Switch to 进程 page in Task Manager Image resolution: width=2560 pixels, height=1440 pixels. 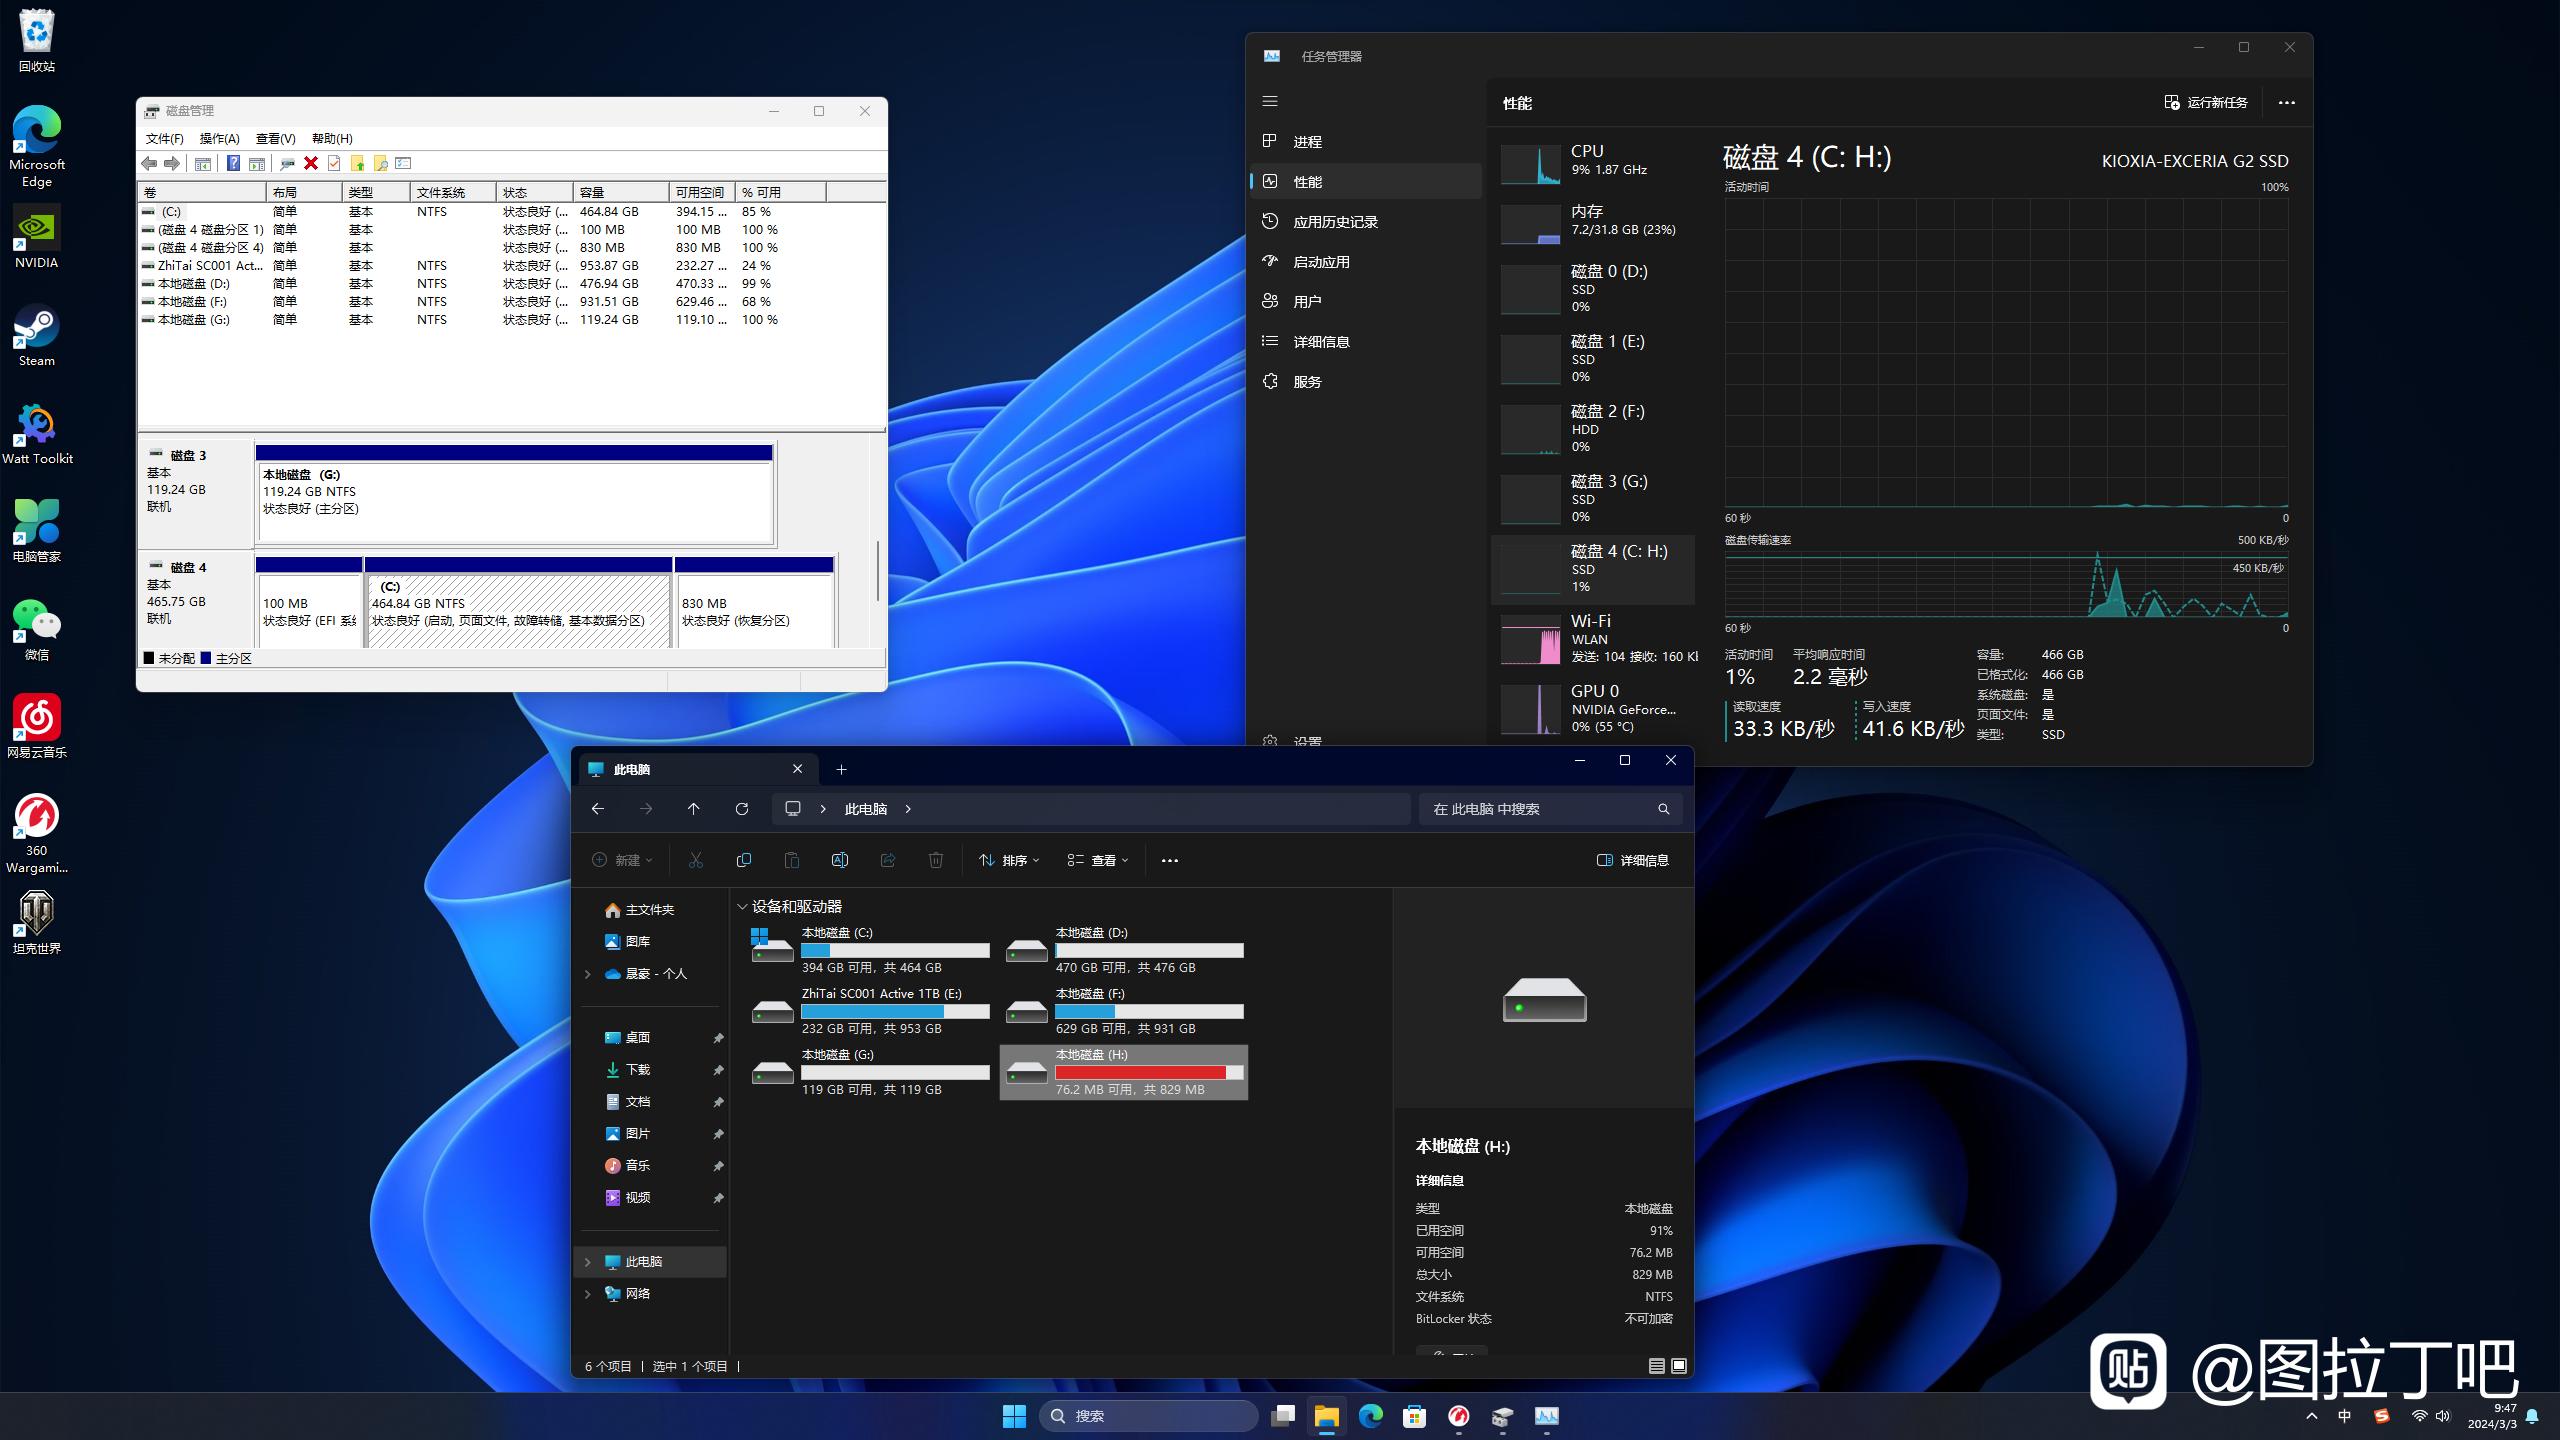coord(1366,142)
